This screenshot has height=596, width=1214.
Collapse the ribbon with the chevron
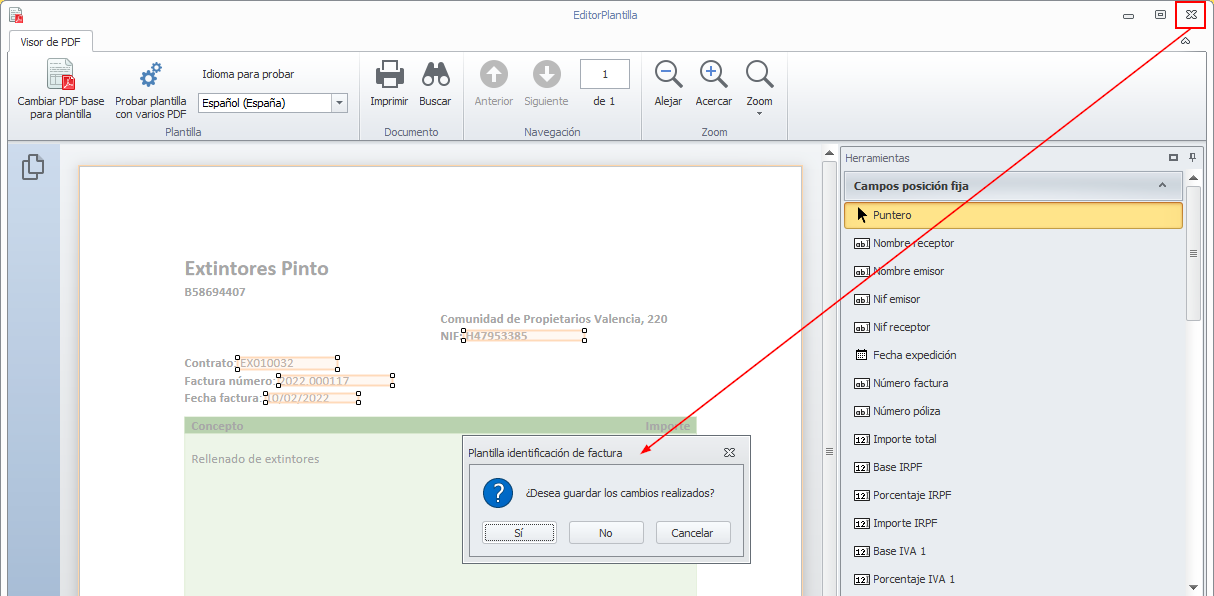(x=1185, y=41)
